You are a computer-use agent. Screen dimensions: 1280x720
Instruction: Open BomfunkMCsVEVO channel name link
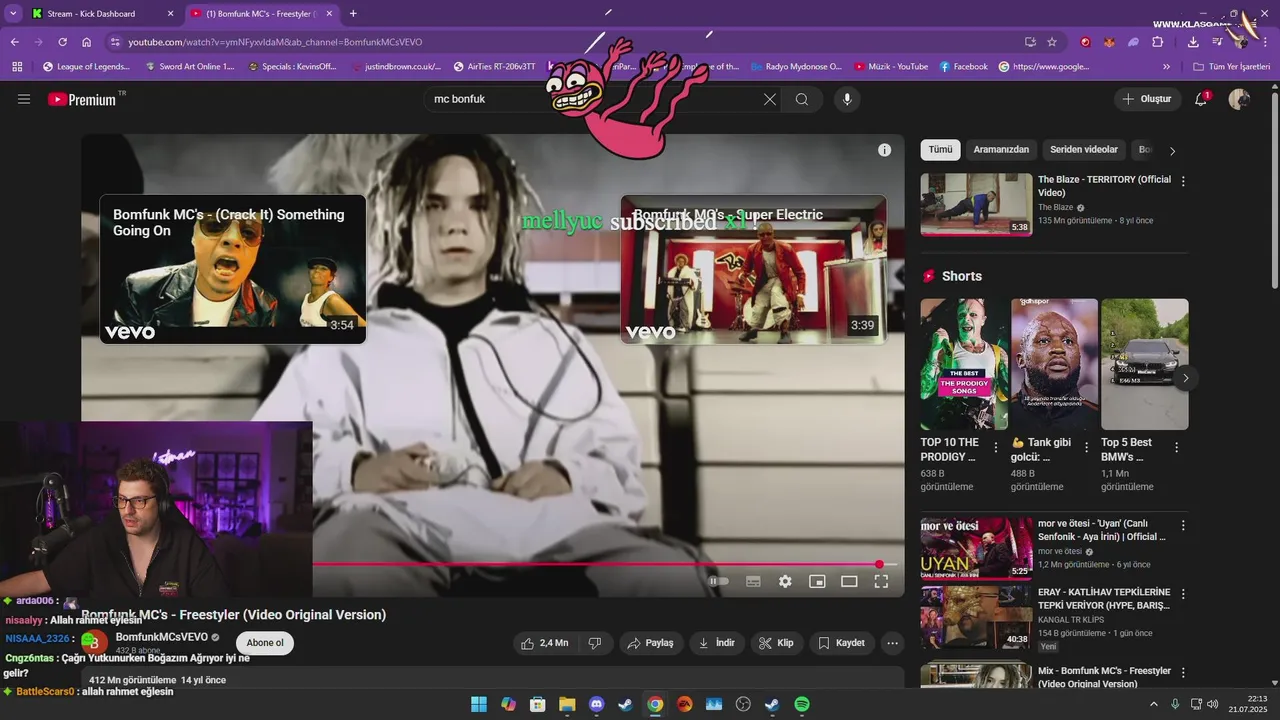[162, 637]
